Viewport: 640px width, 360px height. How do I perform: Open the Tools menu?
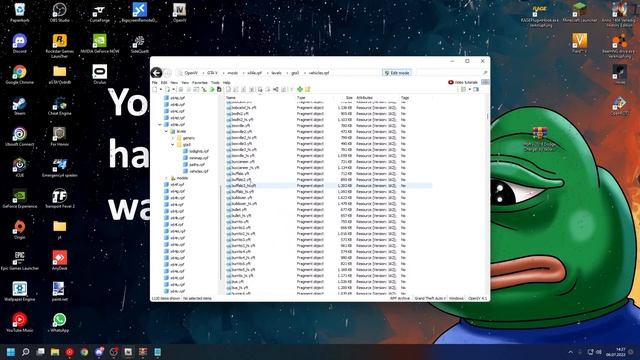[215, 83]
